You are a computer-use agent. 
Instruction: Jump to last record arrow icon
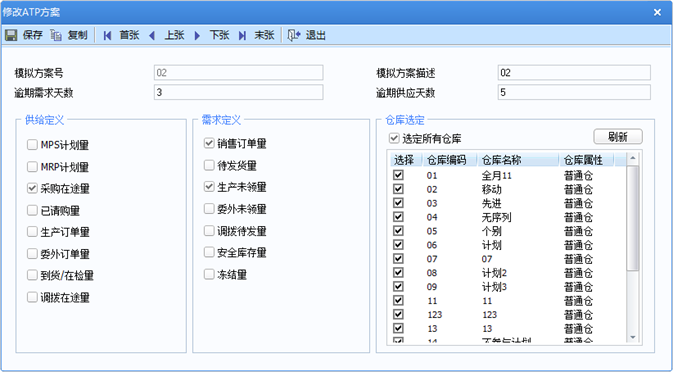coord(243,36)
